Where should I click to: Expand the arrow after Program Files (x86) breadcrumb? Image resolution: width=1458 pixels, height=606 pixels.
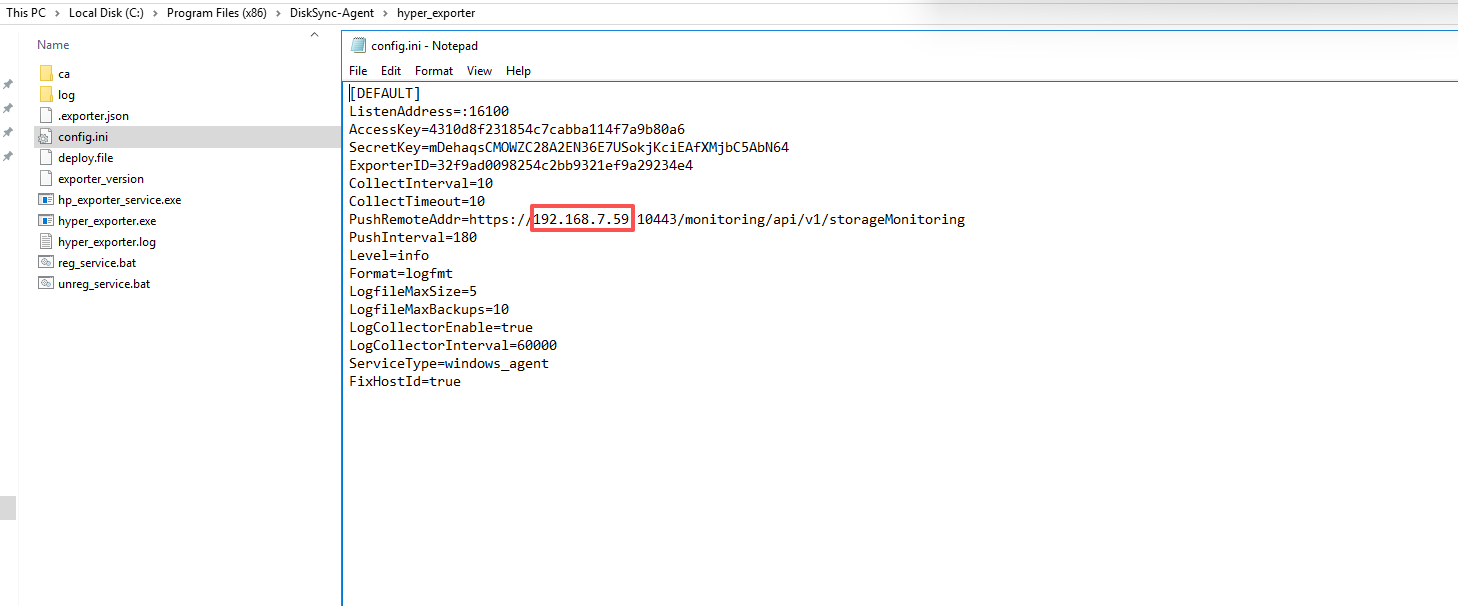pyautogui.click(x=280, y=13)
